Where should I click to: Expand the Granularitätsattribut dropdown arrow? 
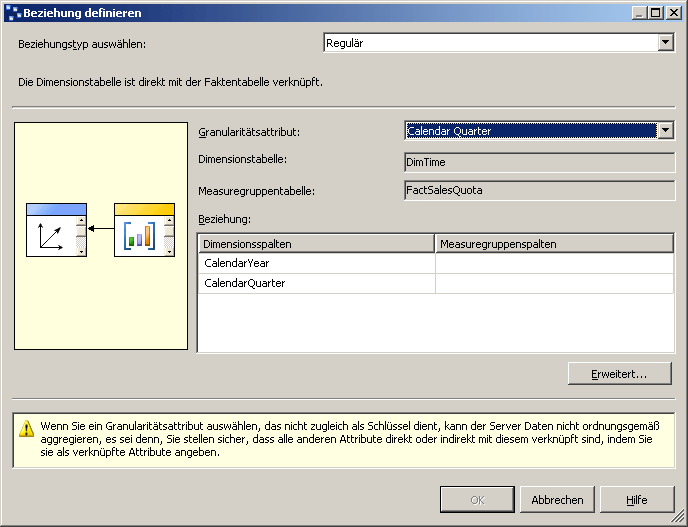[x=666, y=131]
